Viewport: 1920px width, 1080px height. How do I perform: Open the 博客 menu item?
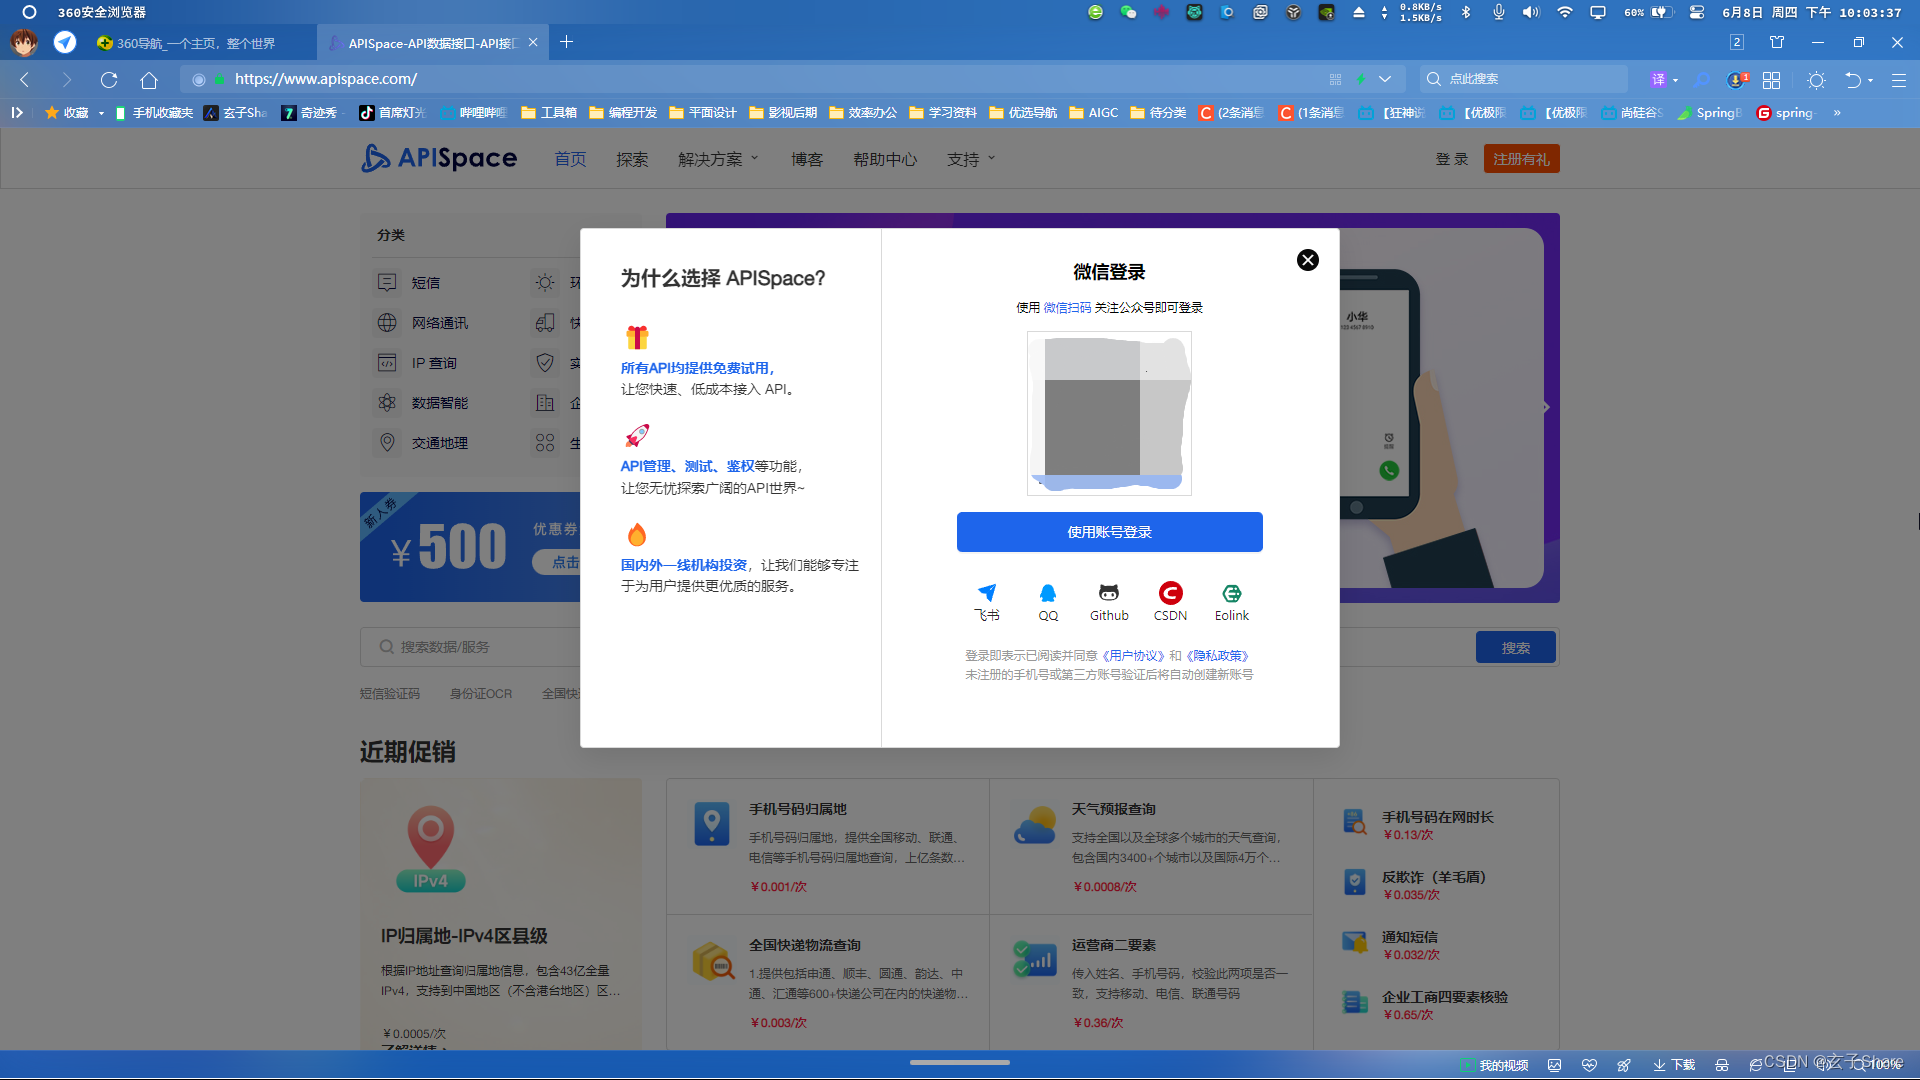[x=806, y=158]
